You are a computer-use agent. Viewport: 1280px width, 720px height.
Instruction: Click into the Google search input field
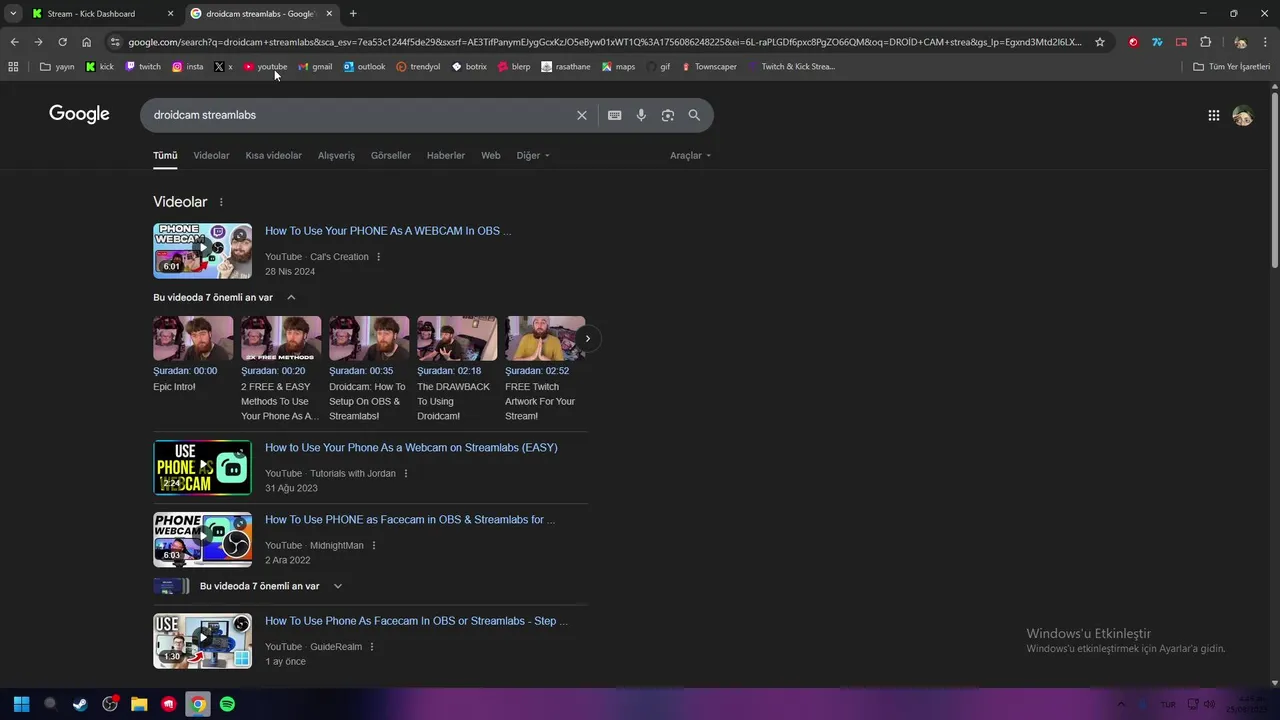pyautogui.click(x=360, y=115)
